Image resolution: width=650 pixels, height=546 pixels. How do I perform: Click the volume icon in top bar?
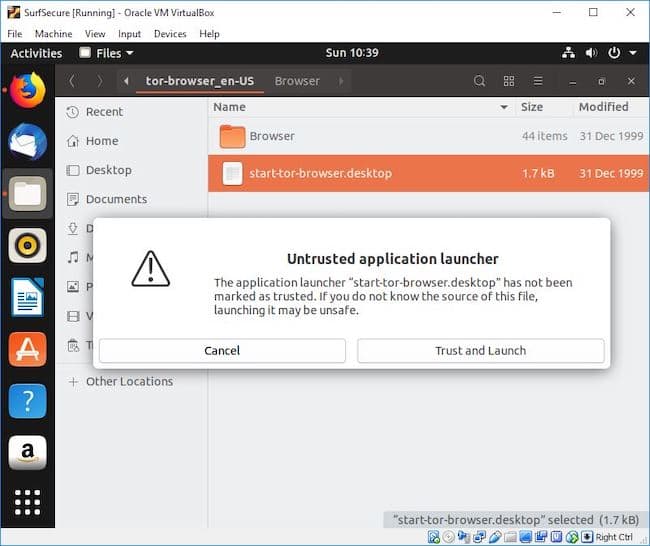[x=591, y=53]
